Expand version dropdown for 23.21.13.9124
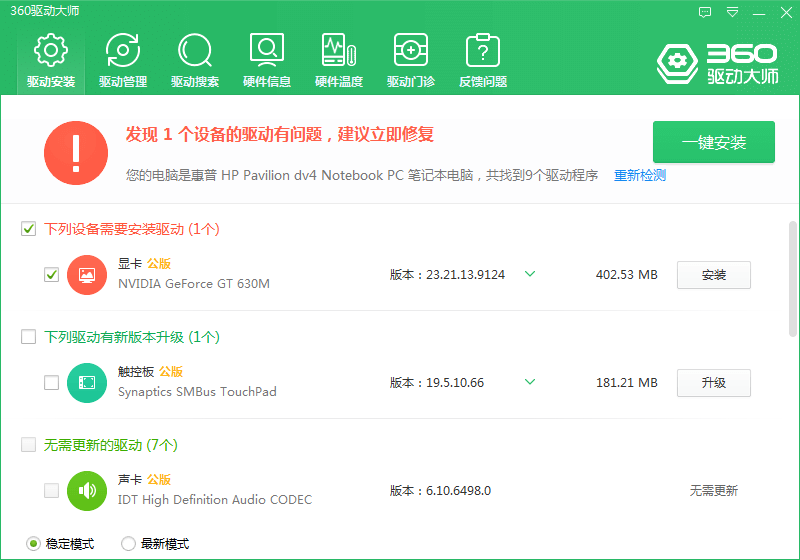This screenshot has height=560, width=800. [x=530, y=274]
